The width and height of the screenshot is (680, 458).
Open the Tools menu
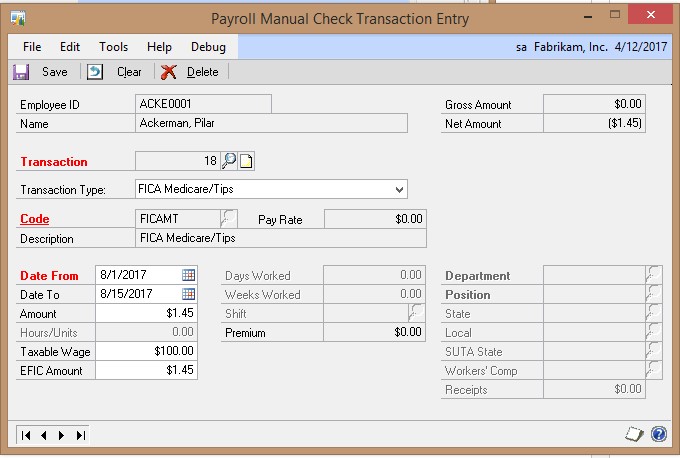click(114, 47)
